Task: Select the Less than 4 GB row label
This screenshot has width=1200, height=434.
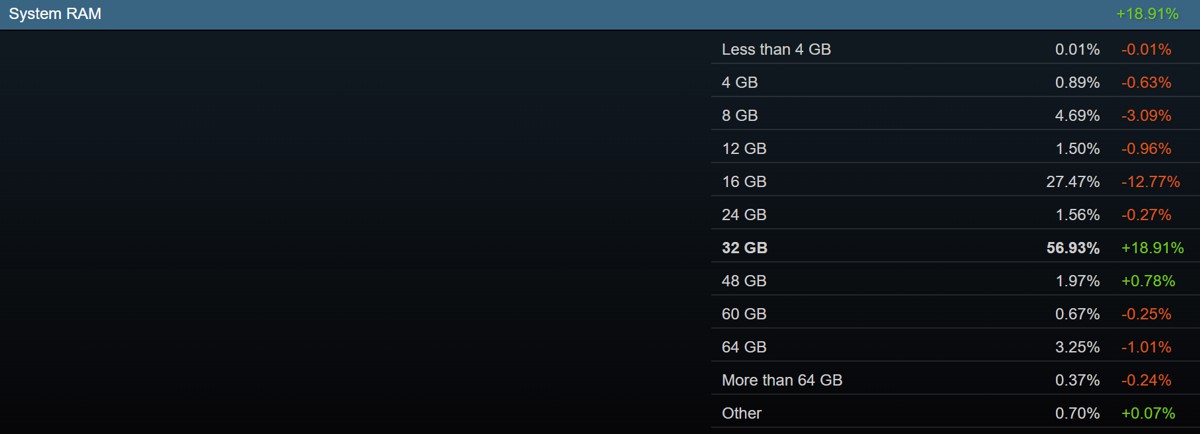Action: (776, 49)
